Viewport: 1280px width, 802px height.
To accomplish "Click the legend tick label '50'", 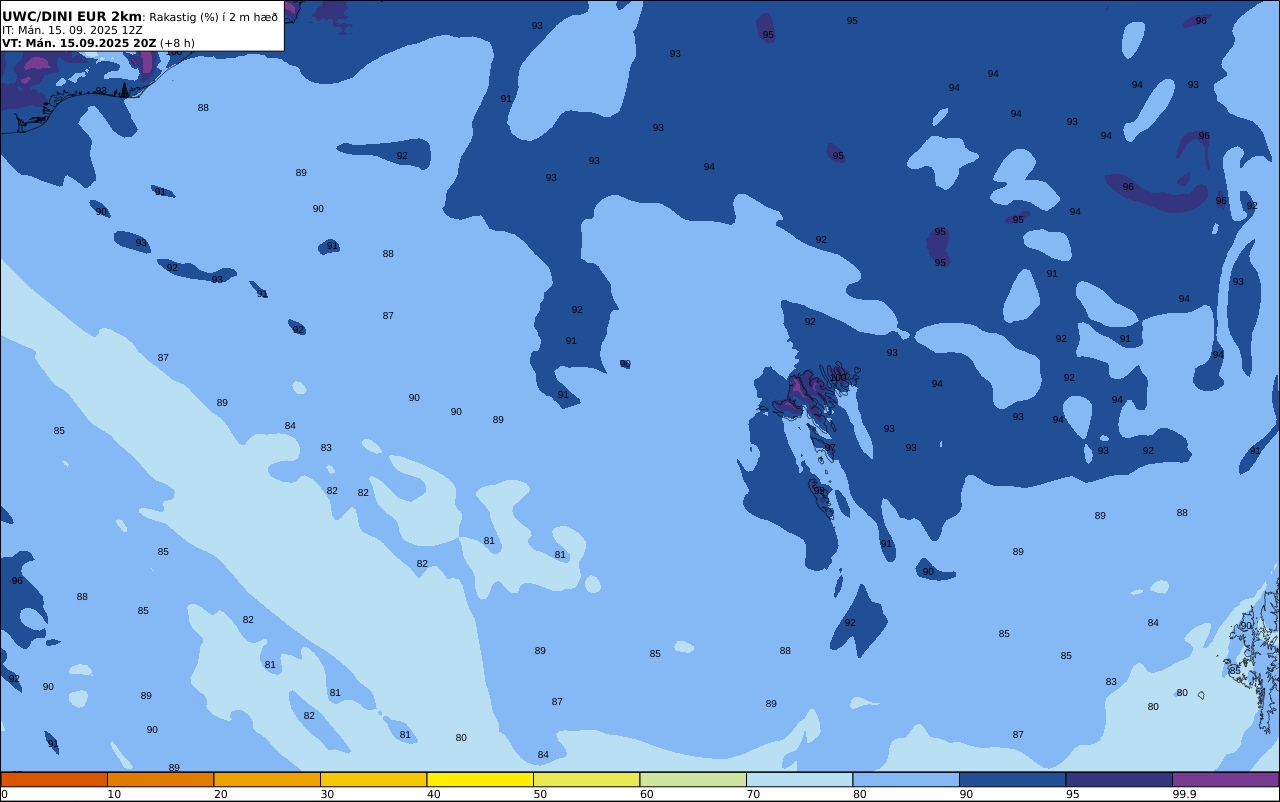I will [x=540, y=794].
